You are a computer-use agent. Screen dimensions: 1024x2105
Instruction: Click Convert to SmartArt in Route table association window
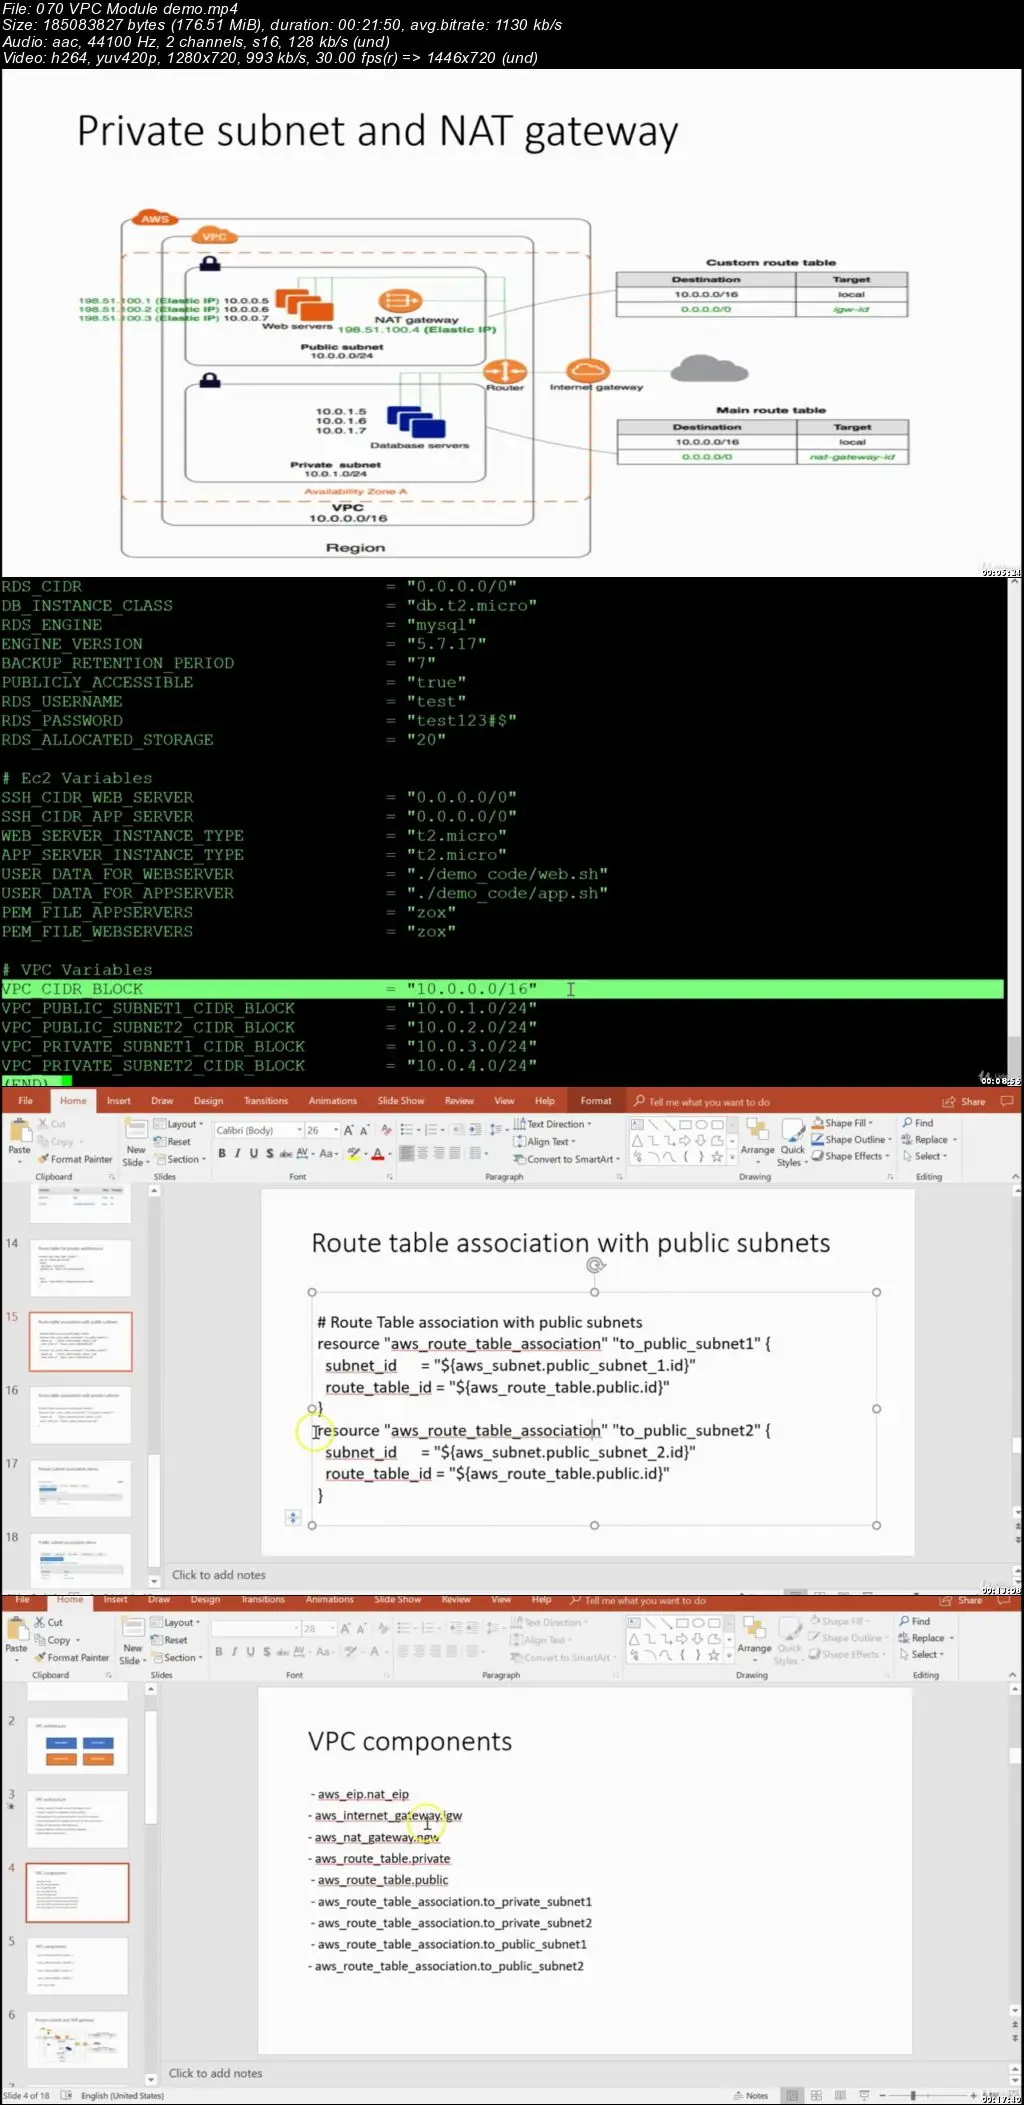567,1159
